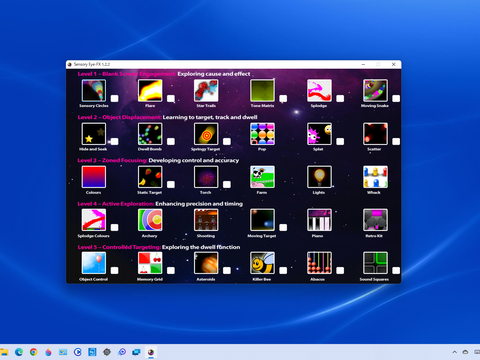Screen dimensions: 480x360
Task: Show hidden system tray icons
Action: 454,352
